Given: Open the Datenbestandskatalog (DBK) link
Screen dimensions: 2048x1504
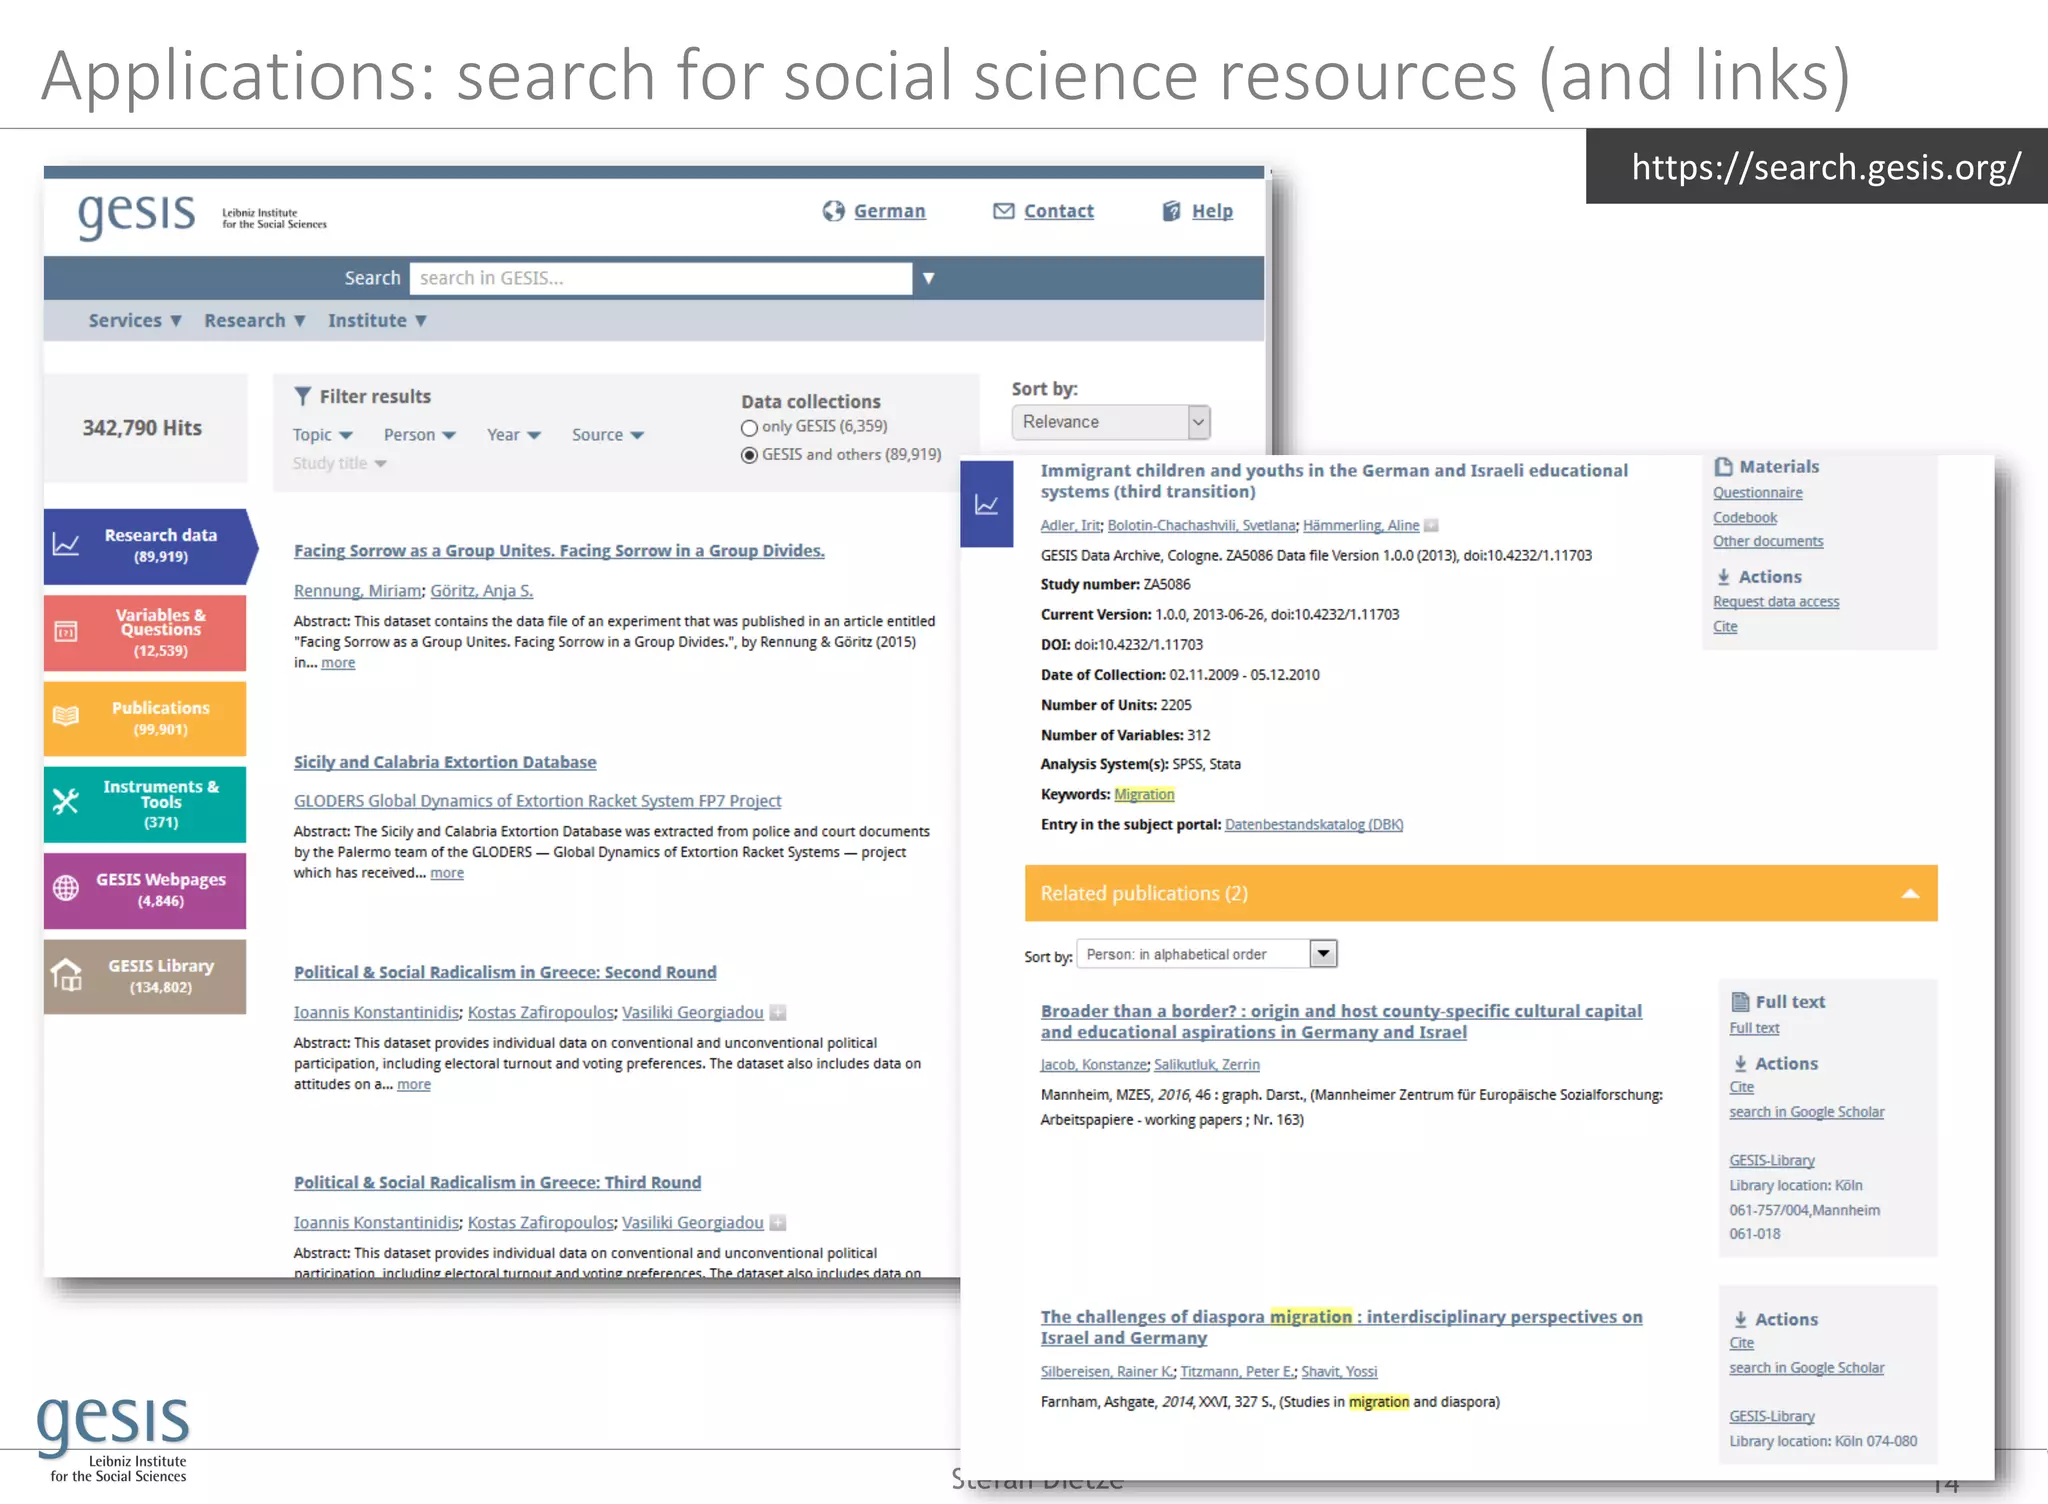Looking at the screenshot, I should (1314, 824).
